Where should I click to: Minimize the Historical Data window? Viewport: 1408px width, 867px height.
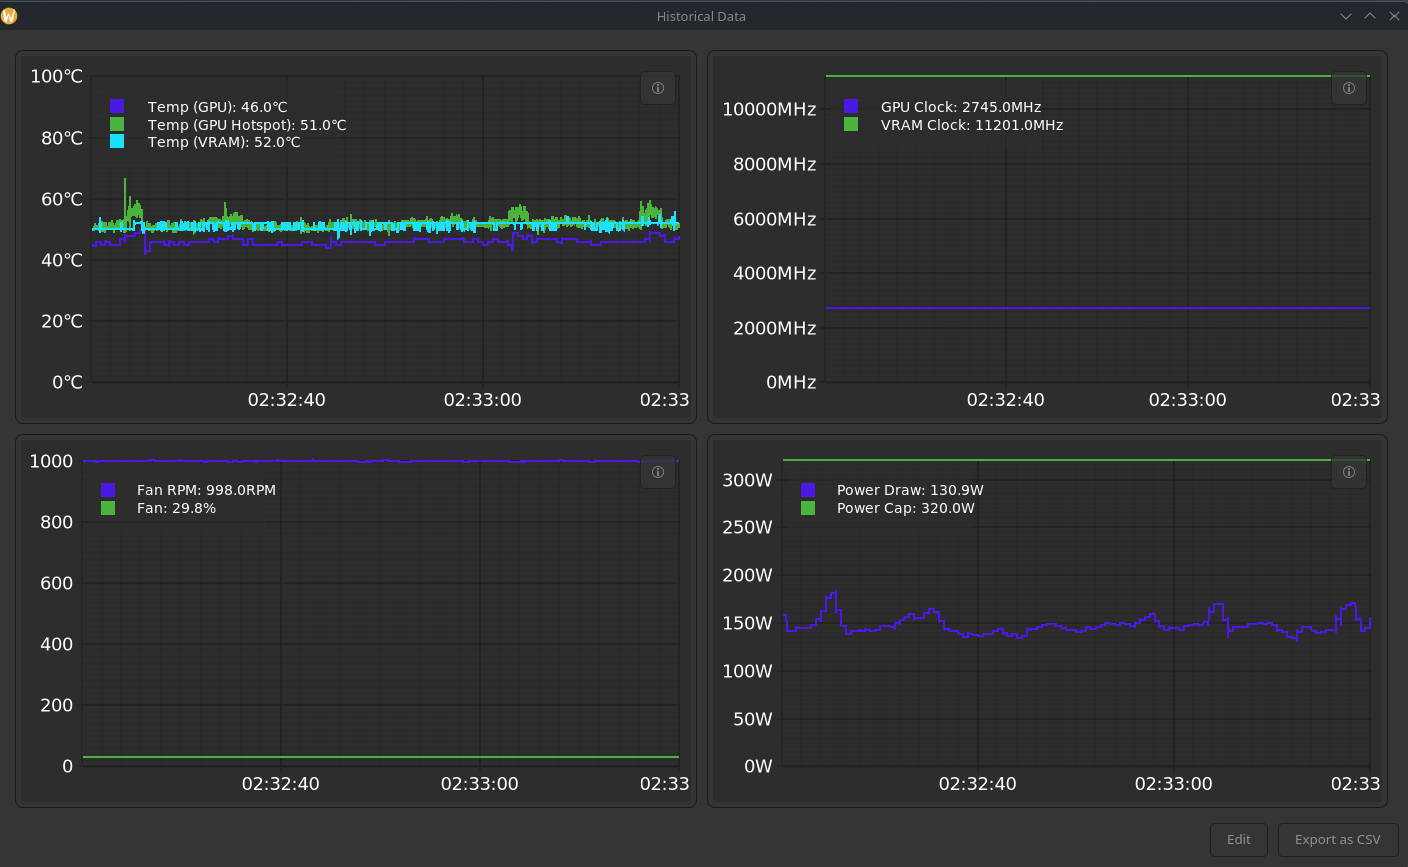point(1346,16)
